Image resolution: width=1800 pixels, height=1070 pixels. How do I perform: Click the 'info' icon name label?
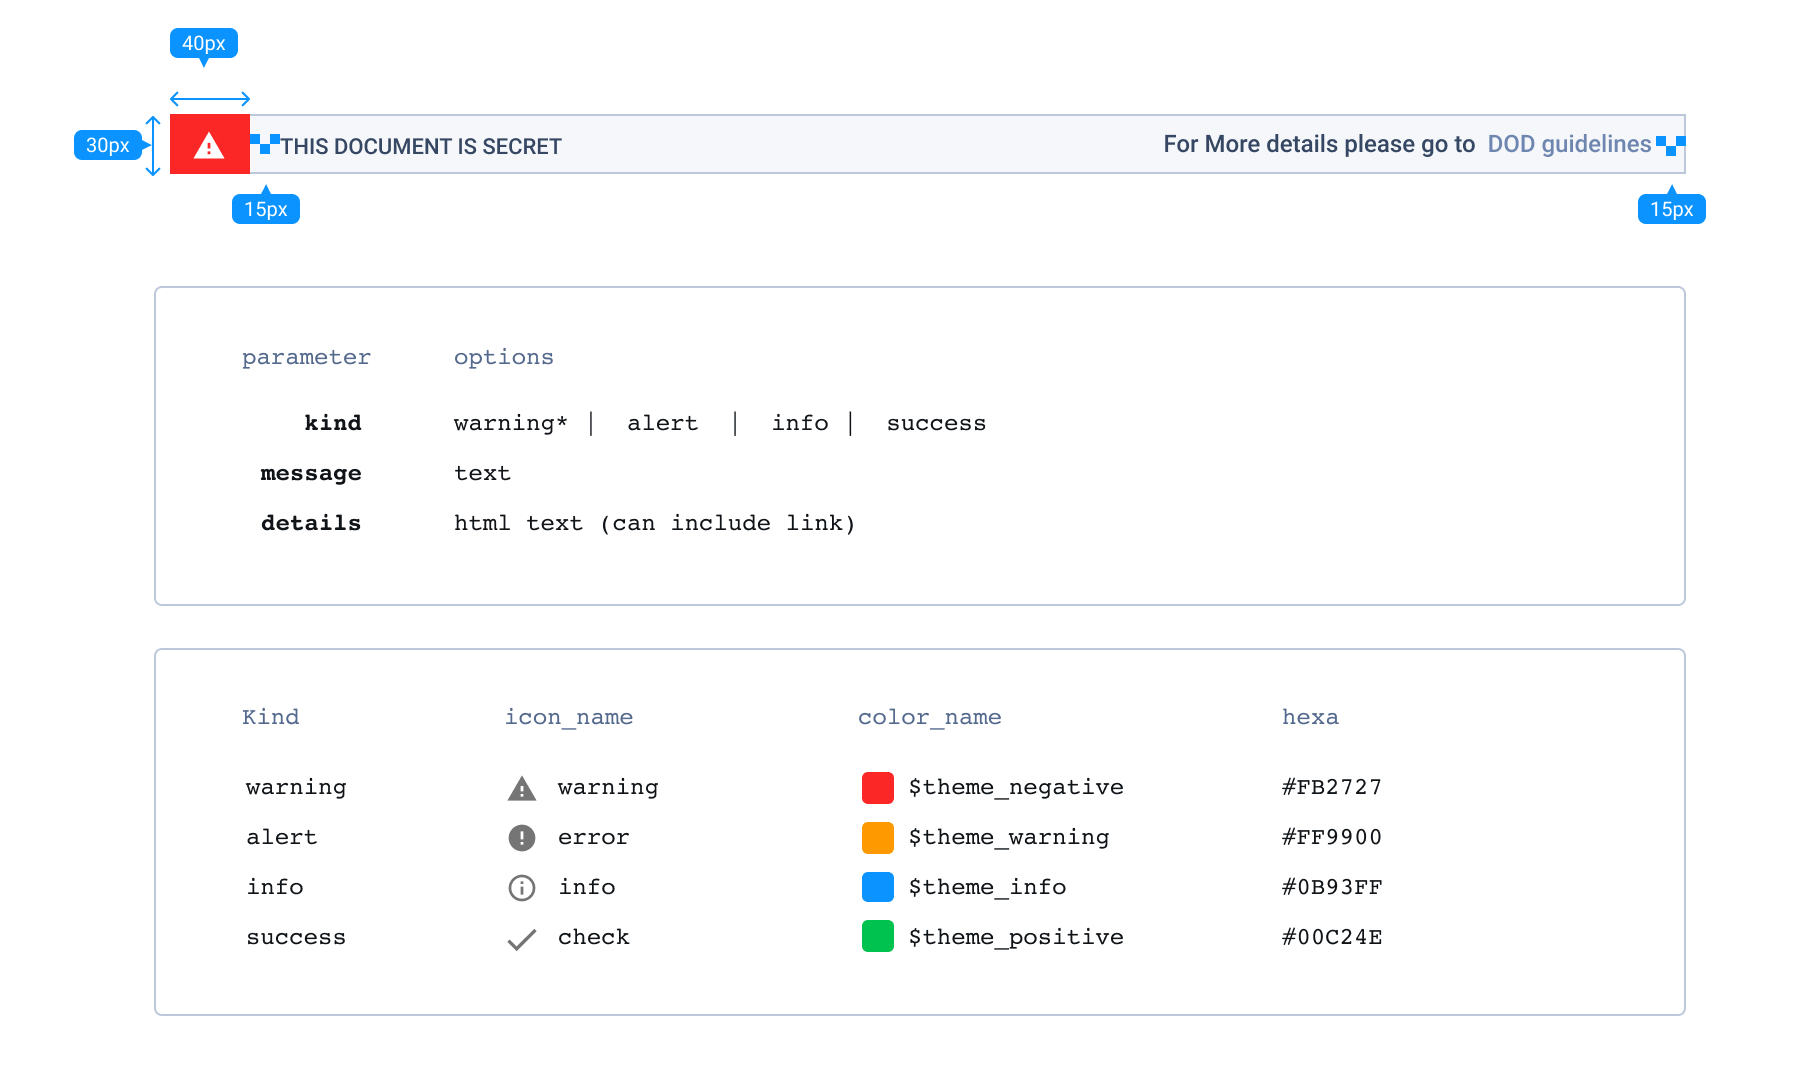pyautogui.click(x=587, y=887)
